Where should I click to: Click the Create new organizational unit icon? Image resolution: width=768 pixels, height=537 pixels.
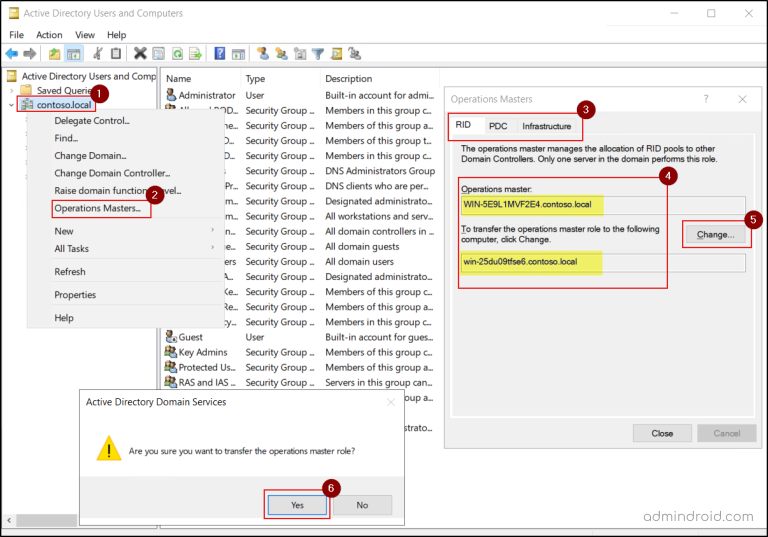click(300, 53)
